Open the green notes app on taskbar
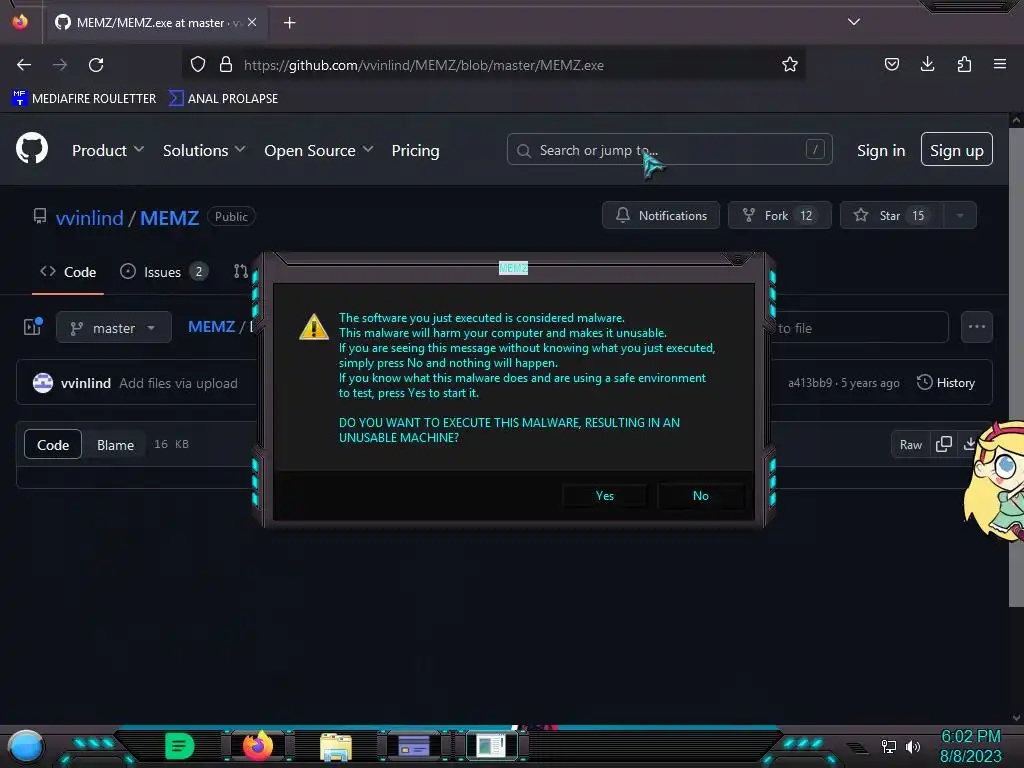This screenshot has width=1024, height=768. [180, 746]
